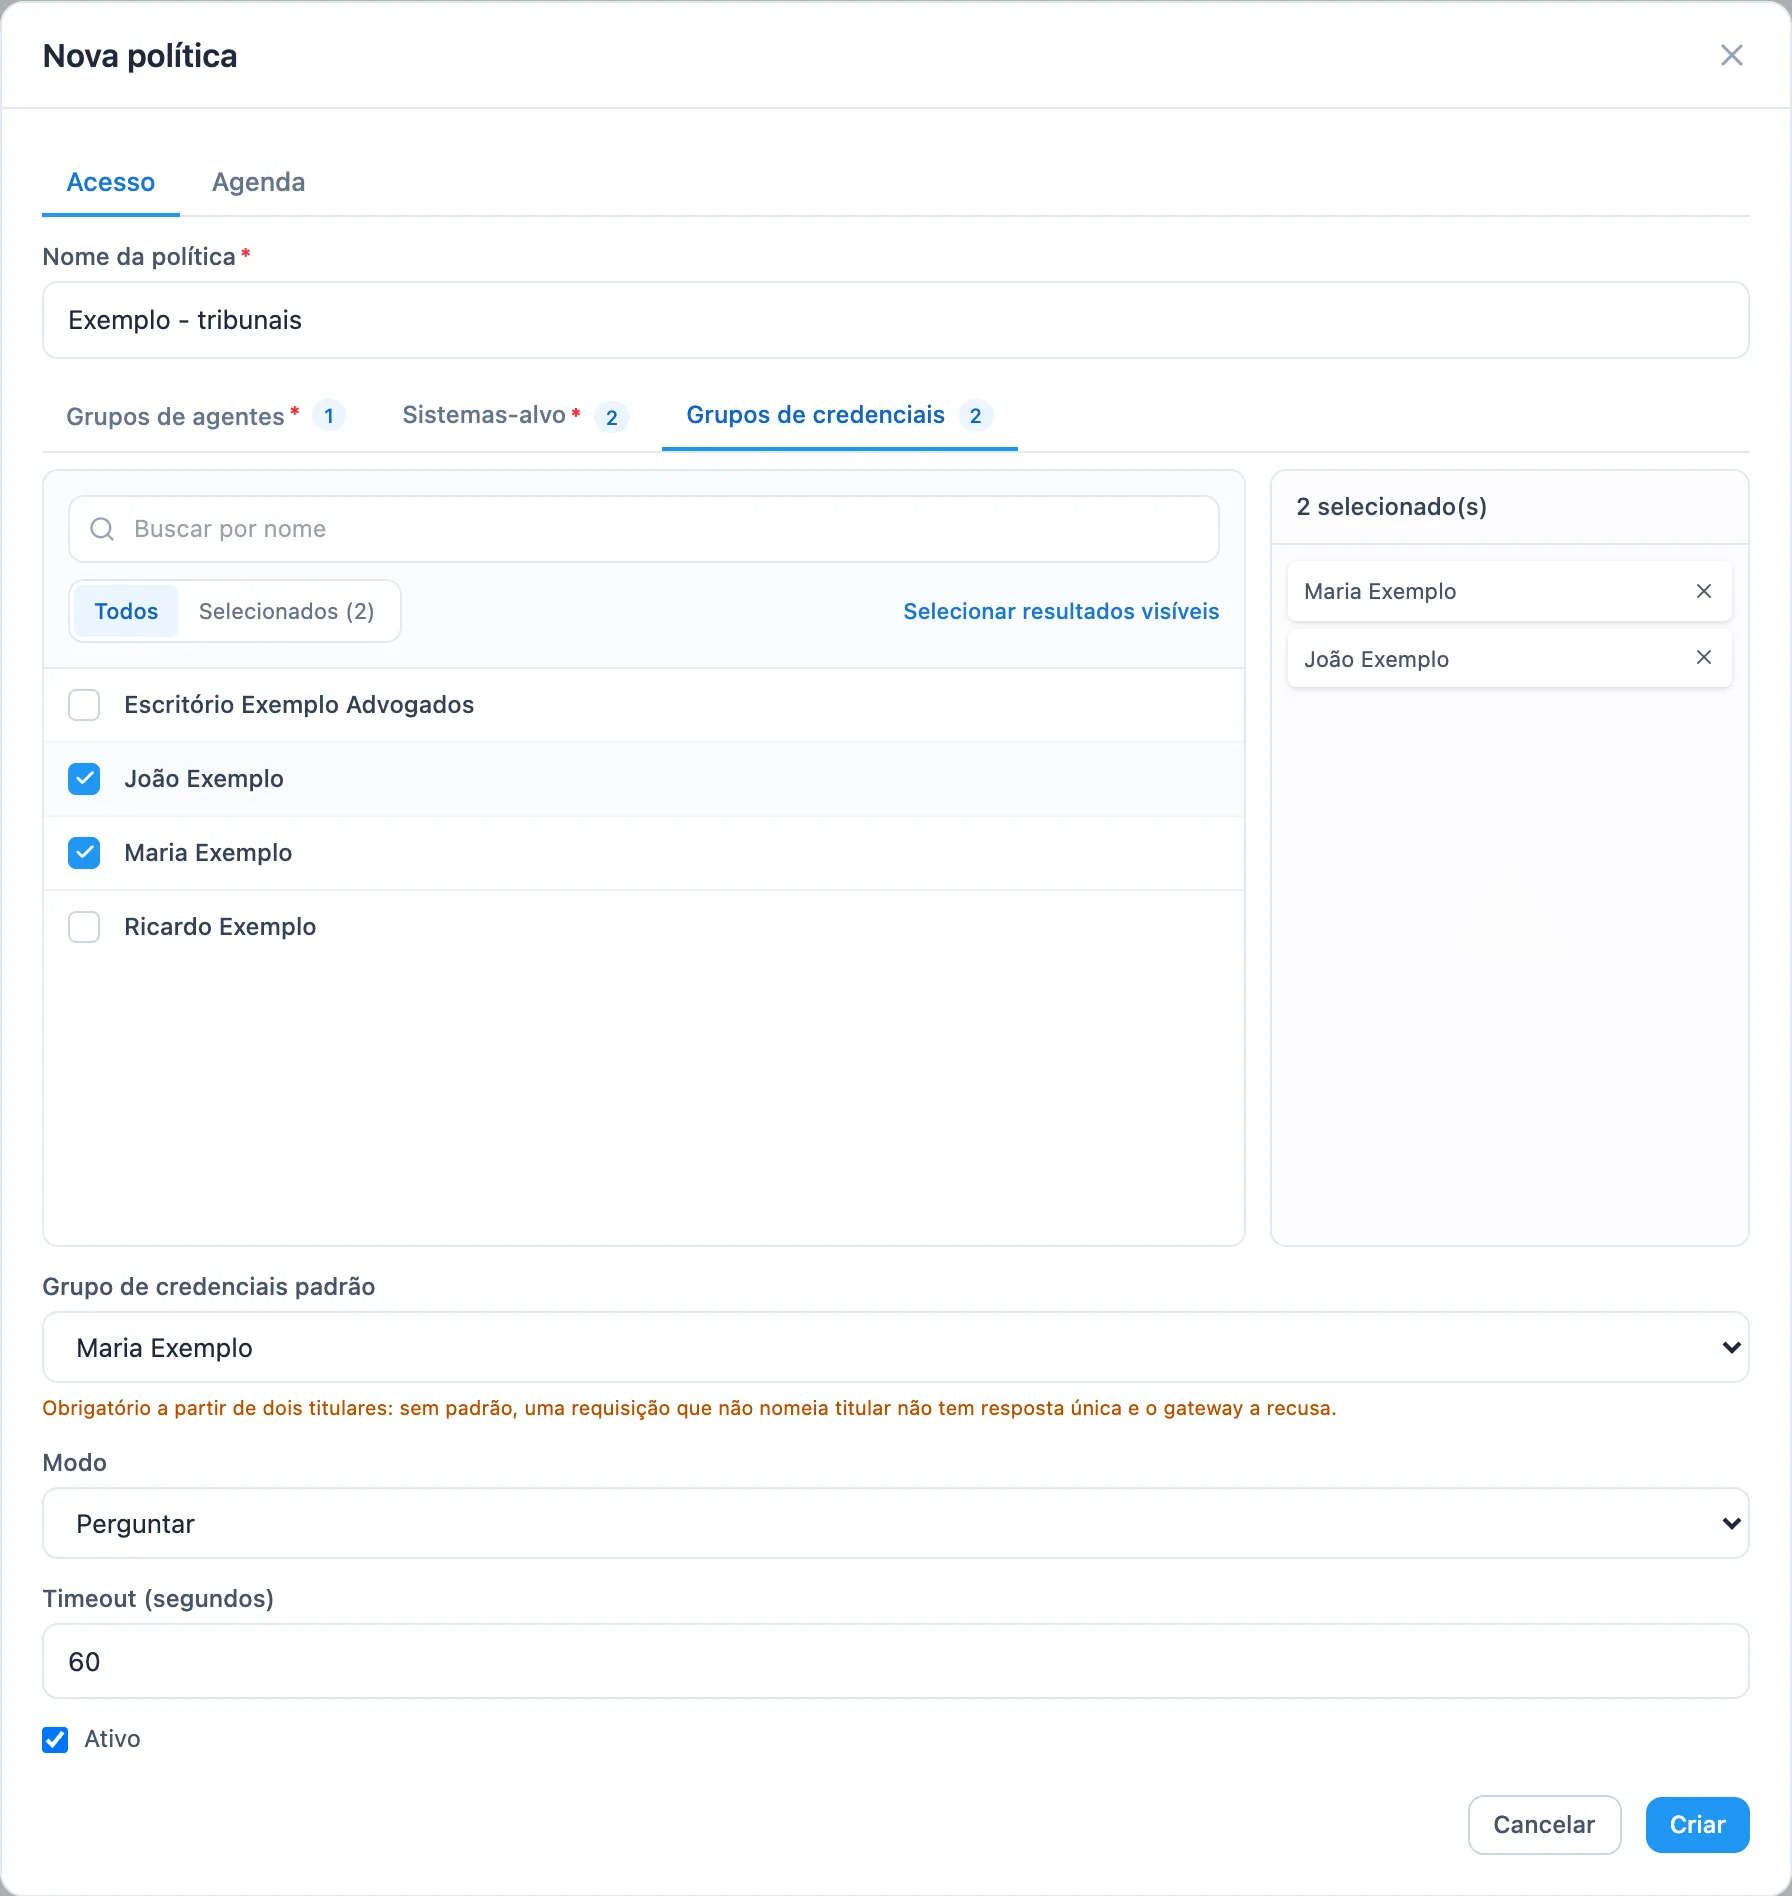Open Sistemas-alvo tab
1792x1896 pixels.
[515, 416]
